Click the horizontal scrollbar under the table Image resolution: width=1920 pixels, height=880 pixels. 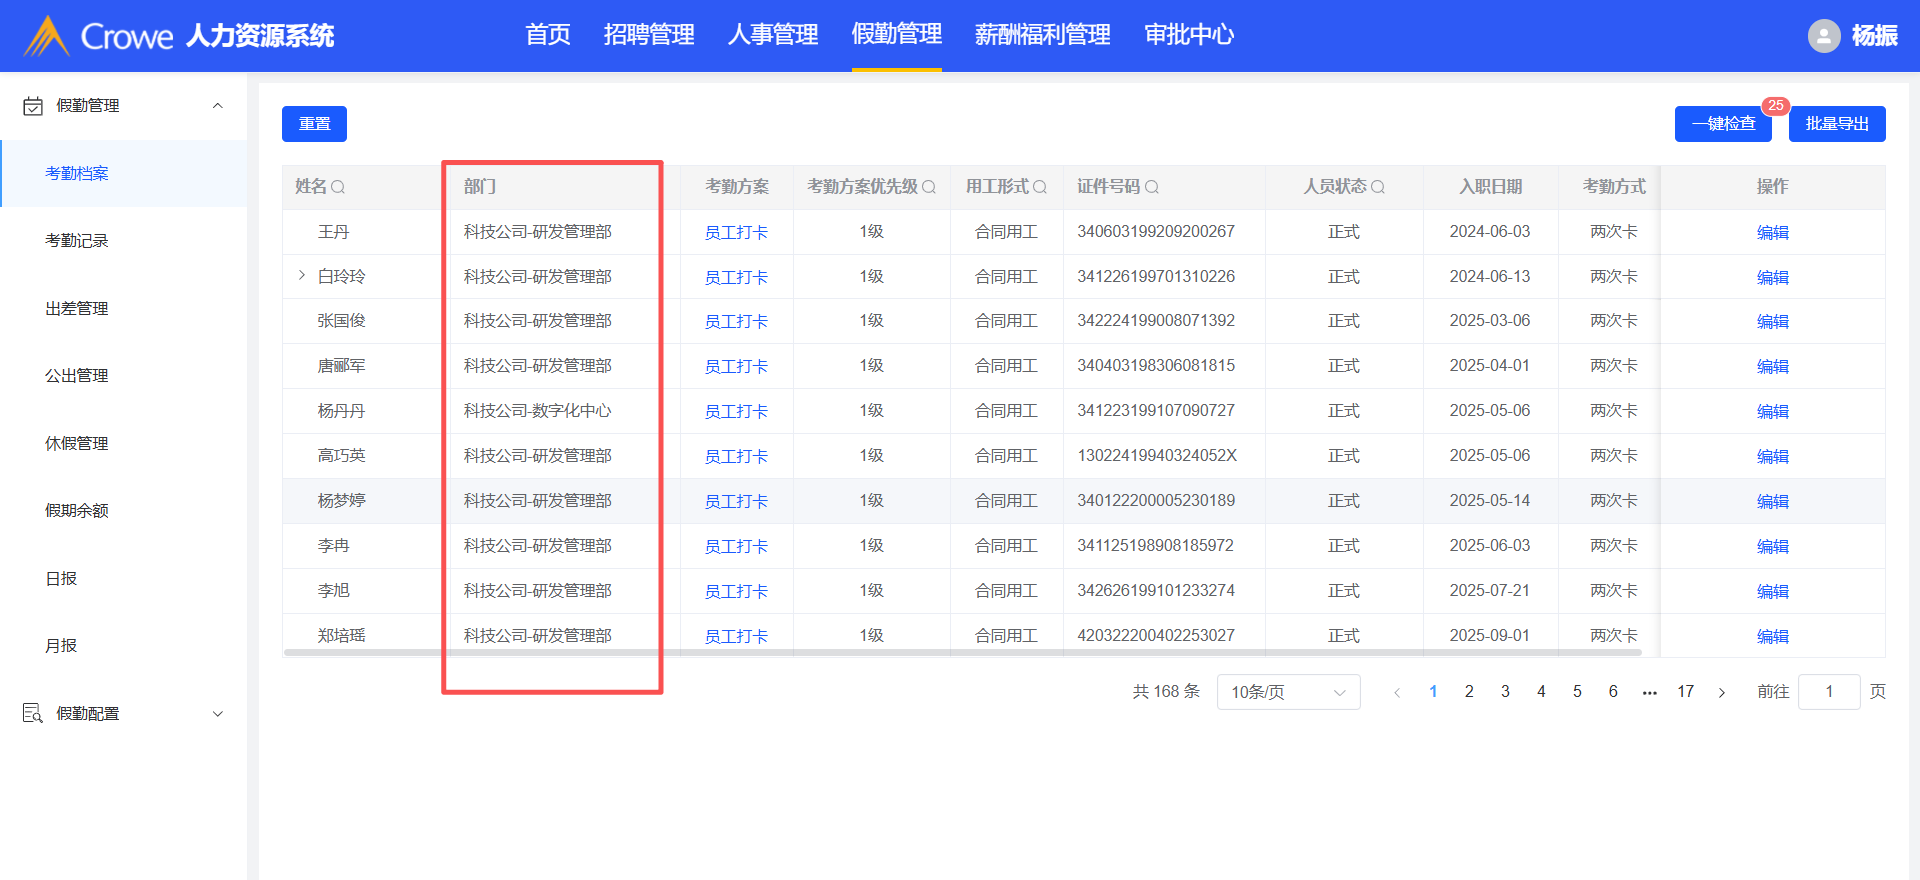[x=962, y=653]
